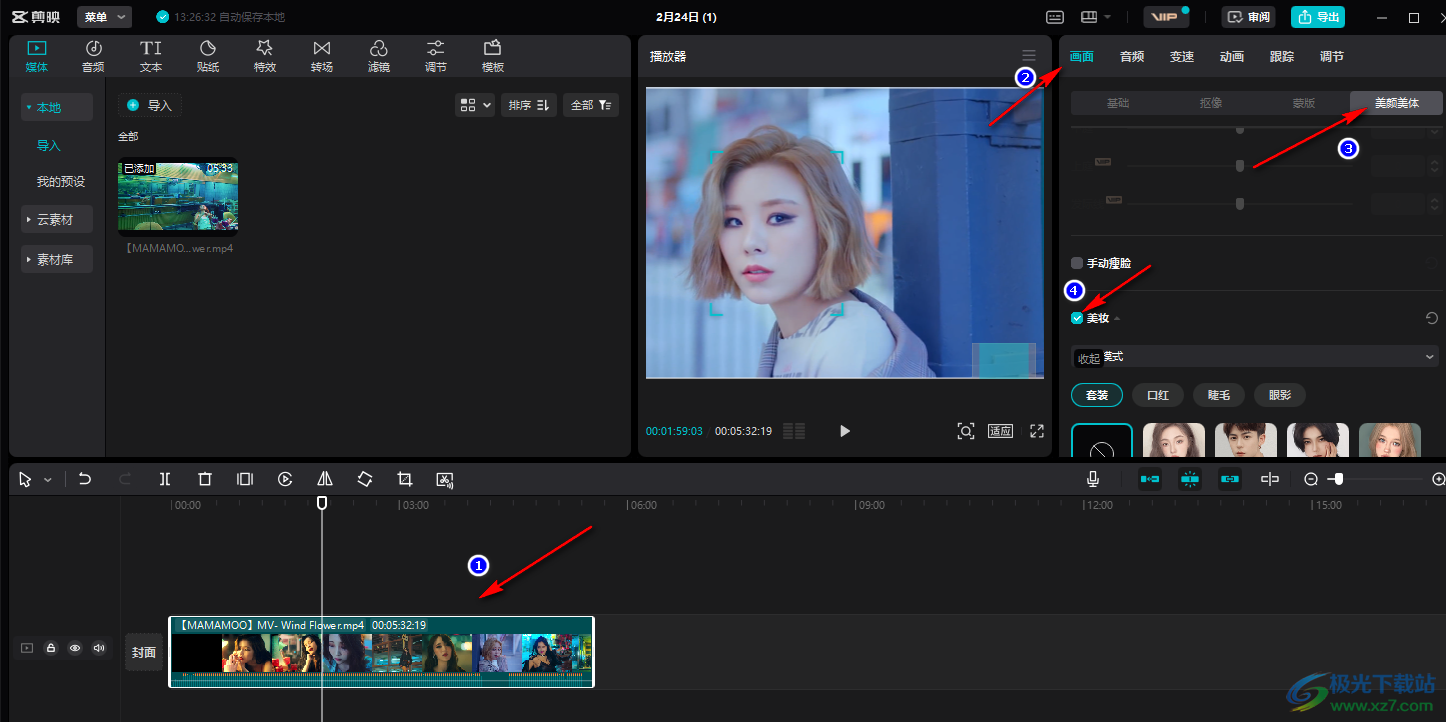Open the 全部 filter dropdown
Screen dimensions: 1446x722
[591, 105]
